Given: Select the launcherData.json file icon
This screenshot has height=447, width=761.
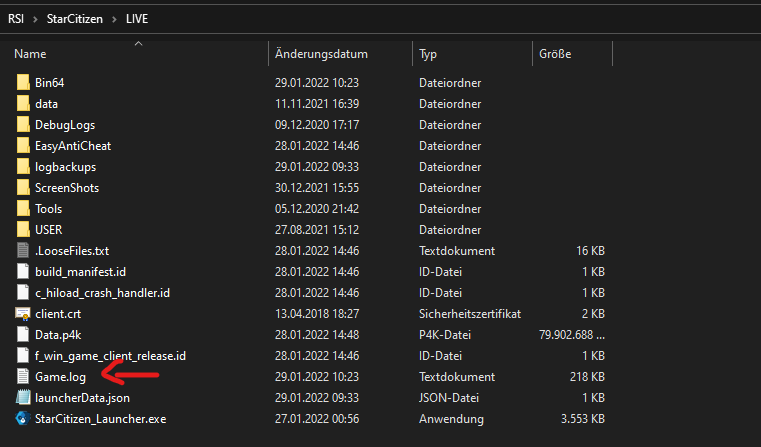Looking at the screenshot, I should 23,397.
